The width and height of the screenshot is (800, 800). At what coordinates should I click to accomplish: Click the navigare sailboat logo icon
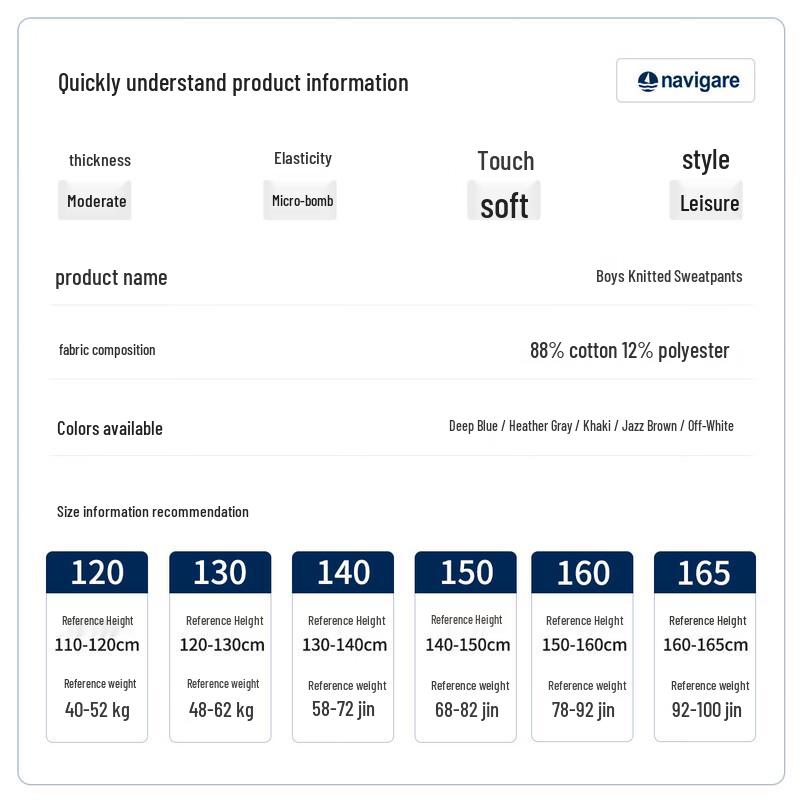(x=648, y=81)
